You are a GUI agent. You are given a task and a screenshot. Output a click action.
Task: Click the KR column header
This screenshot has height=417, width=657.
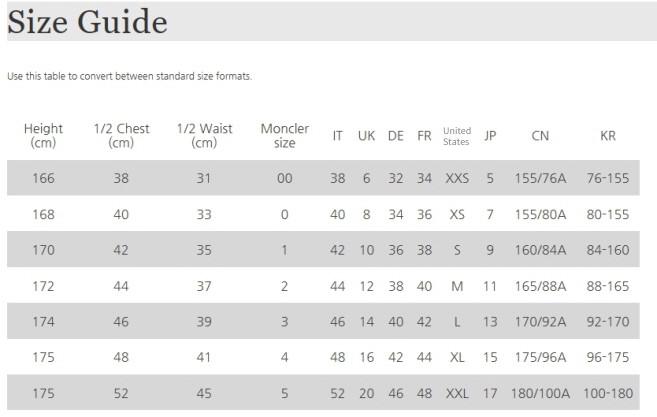click(608, 136)
